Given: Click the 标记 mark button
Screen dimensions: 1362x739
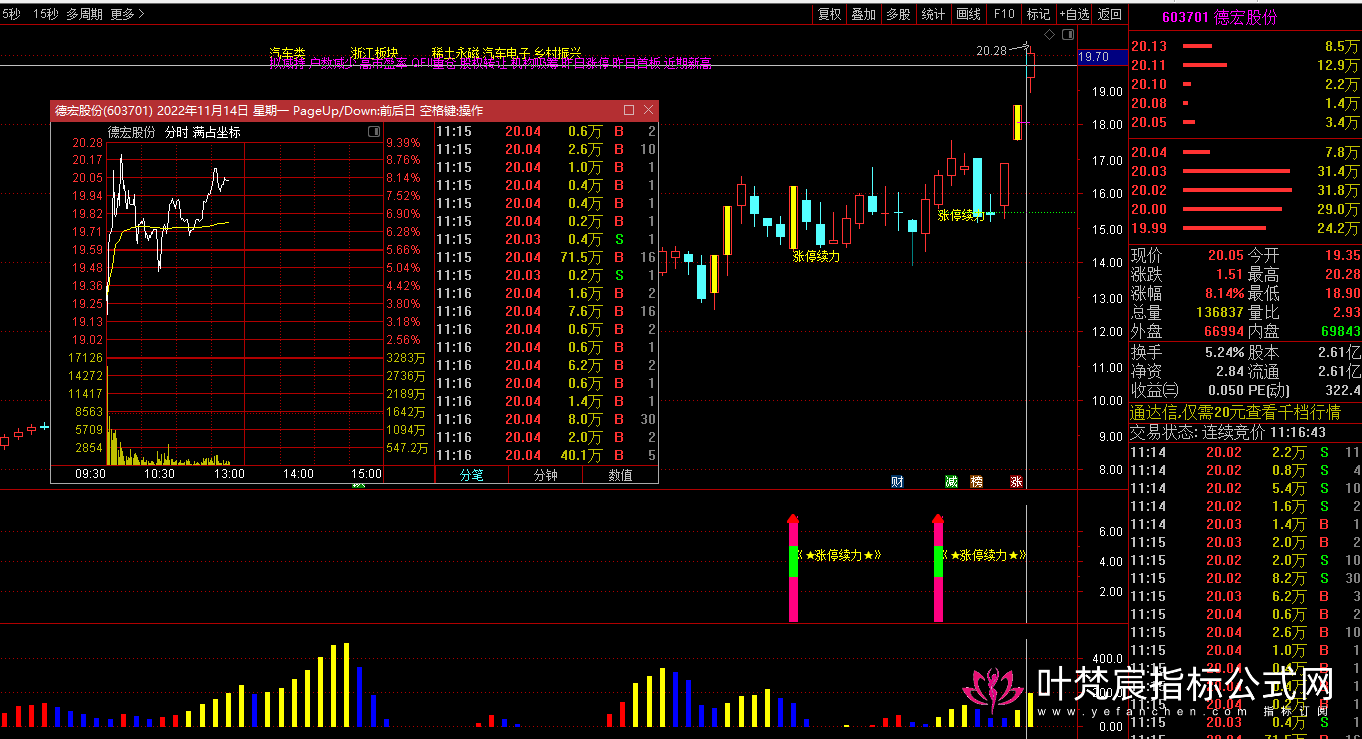Looking at the screenshot, I should pyautogui.click(x=1039, y=14).
